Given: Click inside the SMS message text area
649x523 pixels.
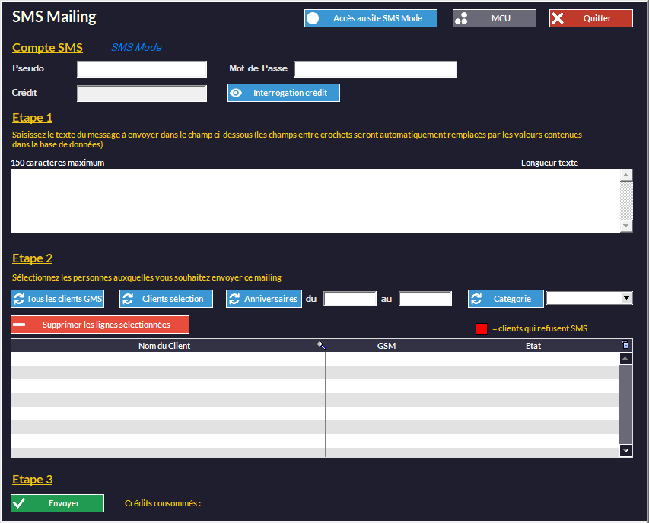Looking at the screenshot, I should tap(314, 201).
